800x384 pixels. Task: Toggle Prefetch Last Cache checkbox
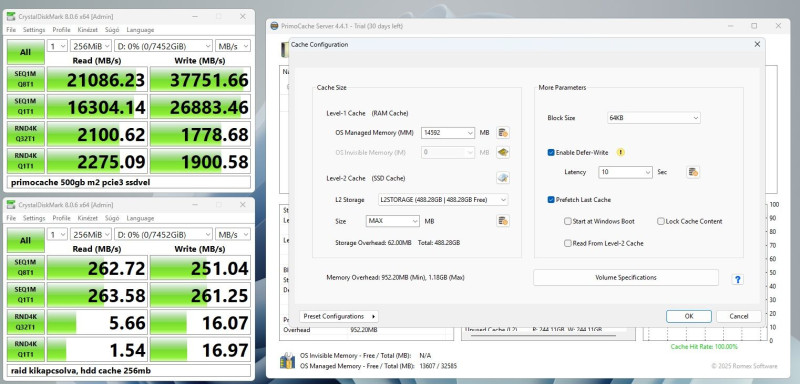[x=551, y=199]
